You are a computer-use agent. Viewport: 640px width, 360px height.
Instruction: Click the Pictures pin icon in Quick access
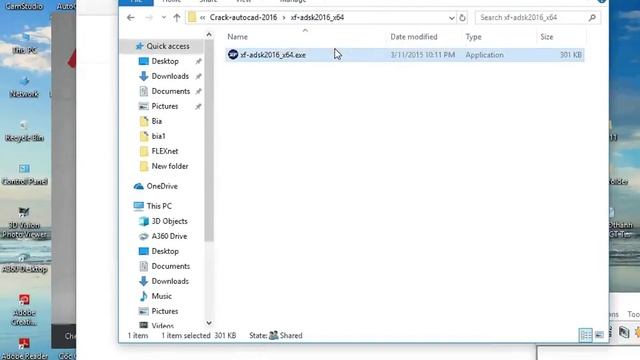[x=198, y=106]
